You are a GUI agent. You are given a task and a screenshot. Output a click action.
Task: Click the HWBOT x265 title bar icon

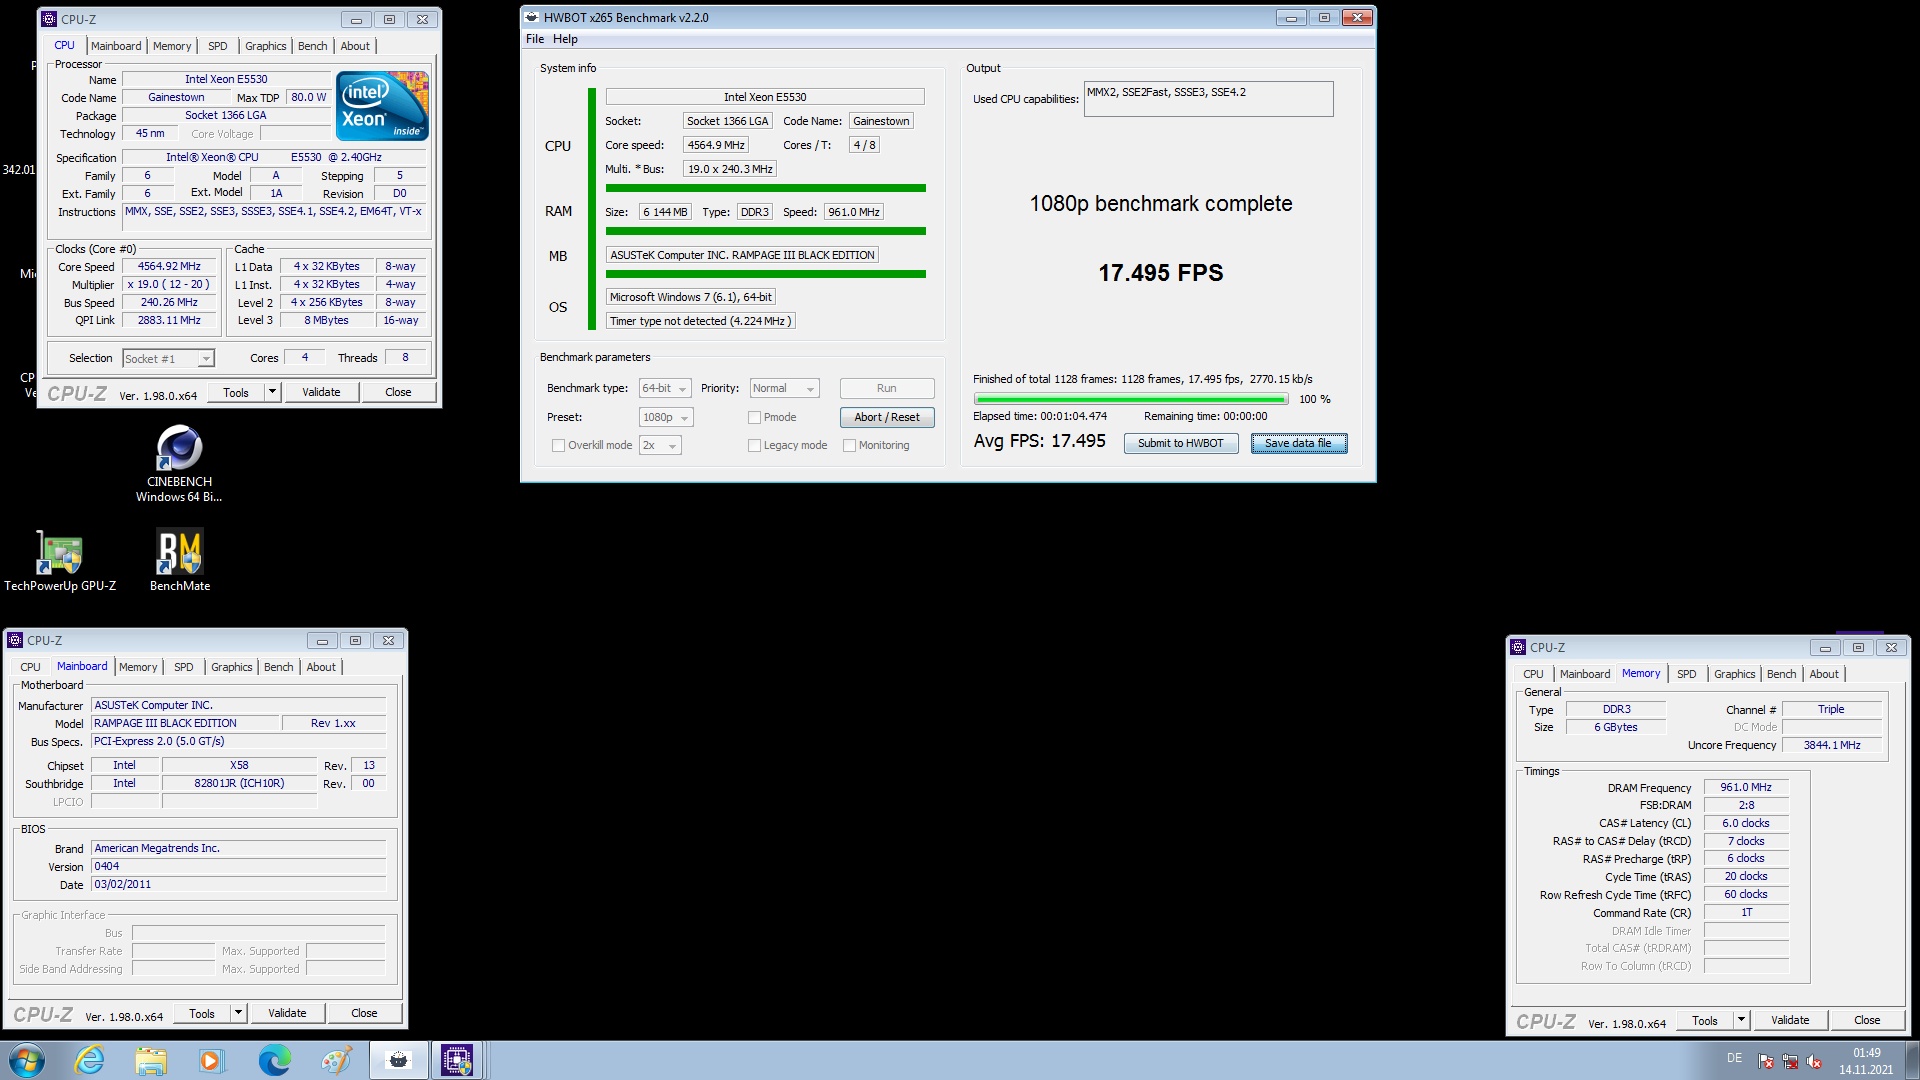(x=532, y=17)
